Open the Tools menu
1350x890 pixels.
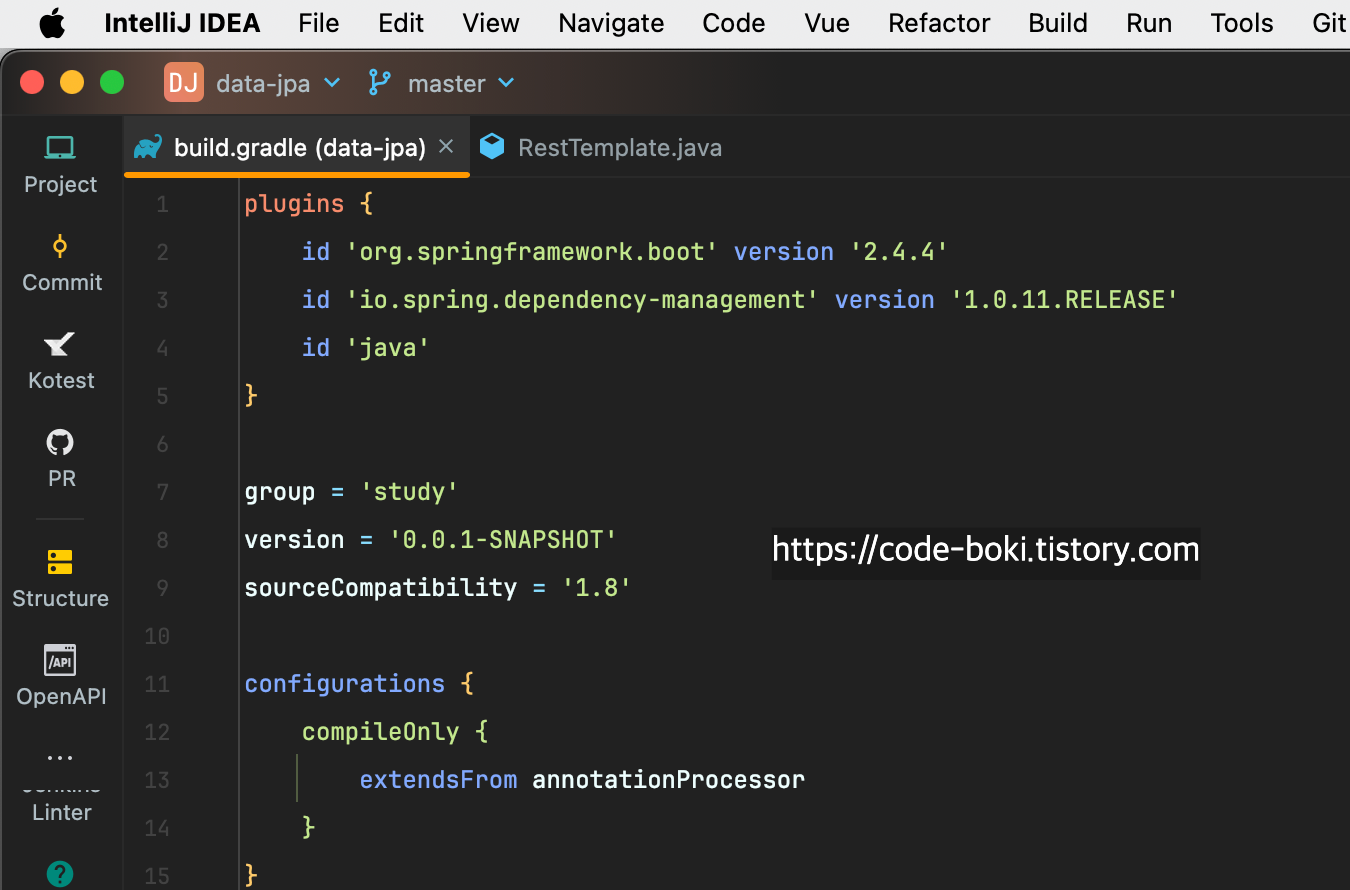pyautogui.click(x=1242, y=23)
